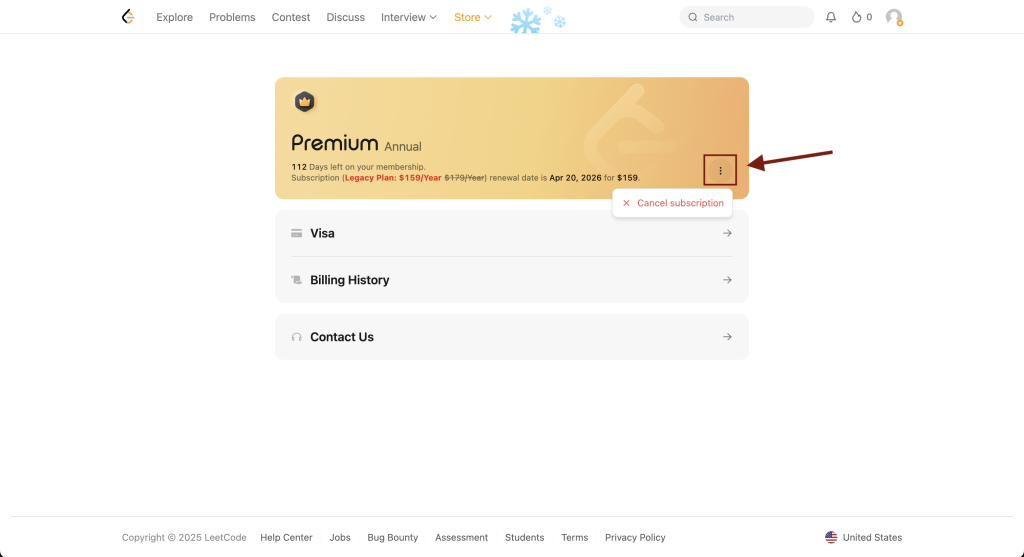Click the United States flag icon
Screen dimensions: 1024x557
(x=831, y=537)
